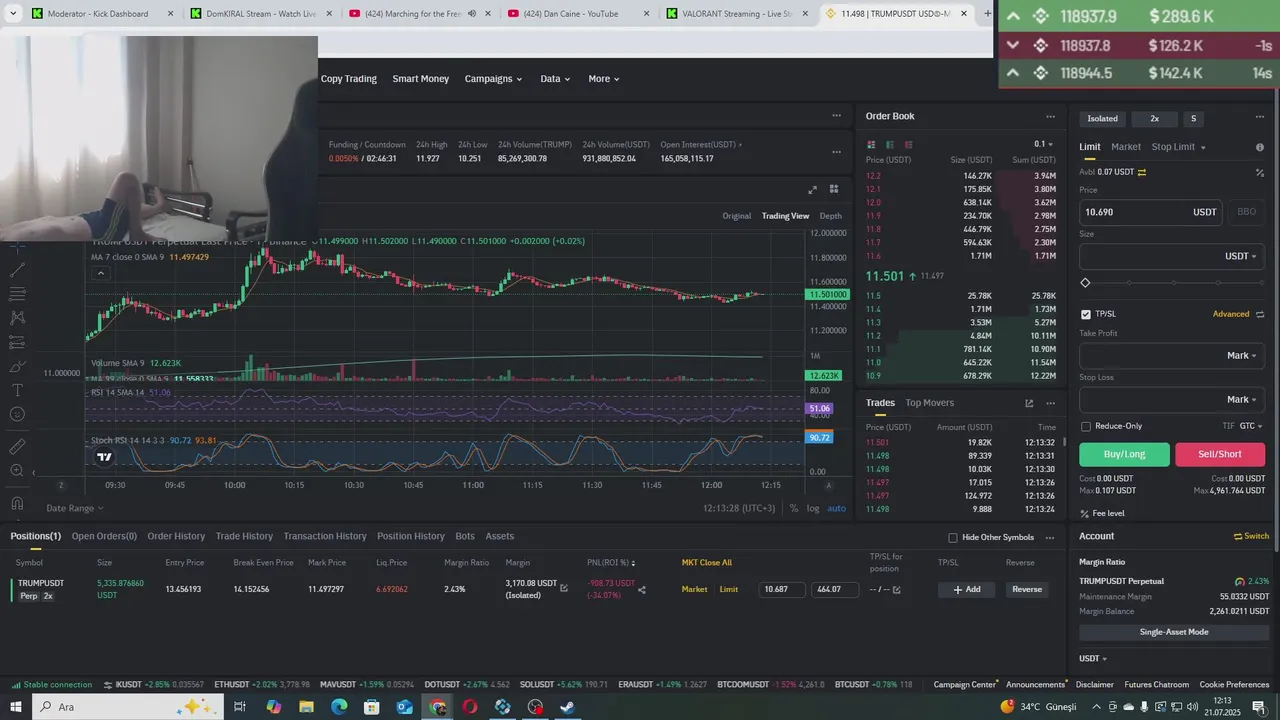Screen dimensions: 1280x720
Task: Open the Stop Limit order type dropdown
Action: point(1179,147)
